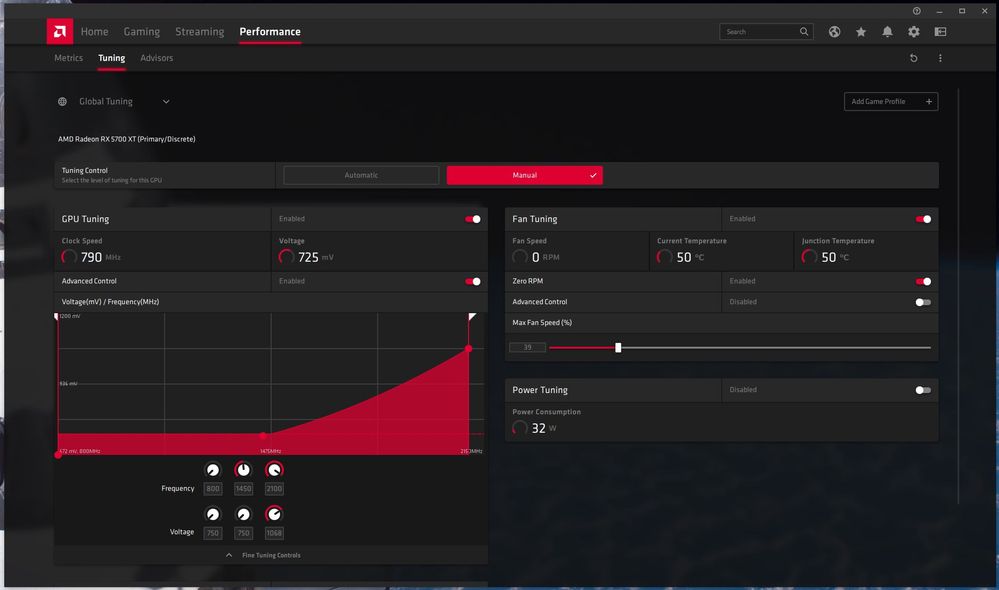The height and width of the screenshot is (590, 999).
Task: Click the Max Fan Speed value field 39
Action: [x=528, y=347]
